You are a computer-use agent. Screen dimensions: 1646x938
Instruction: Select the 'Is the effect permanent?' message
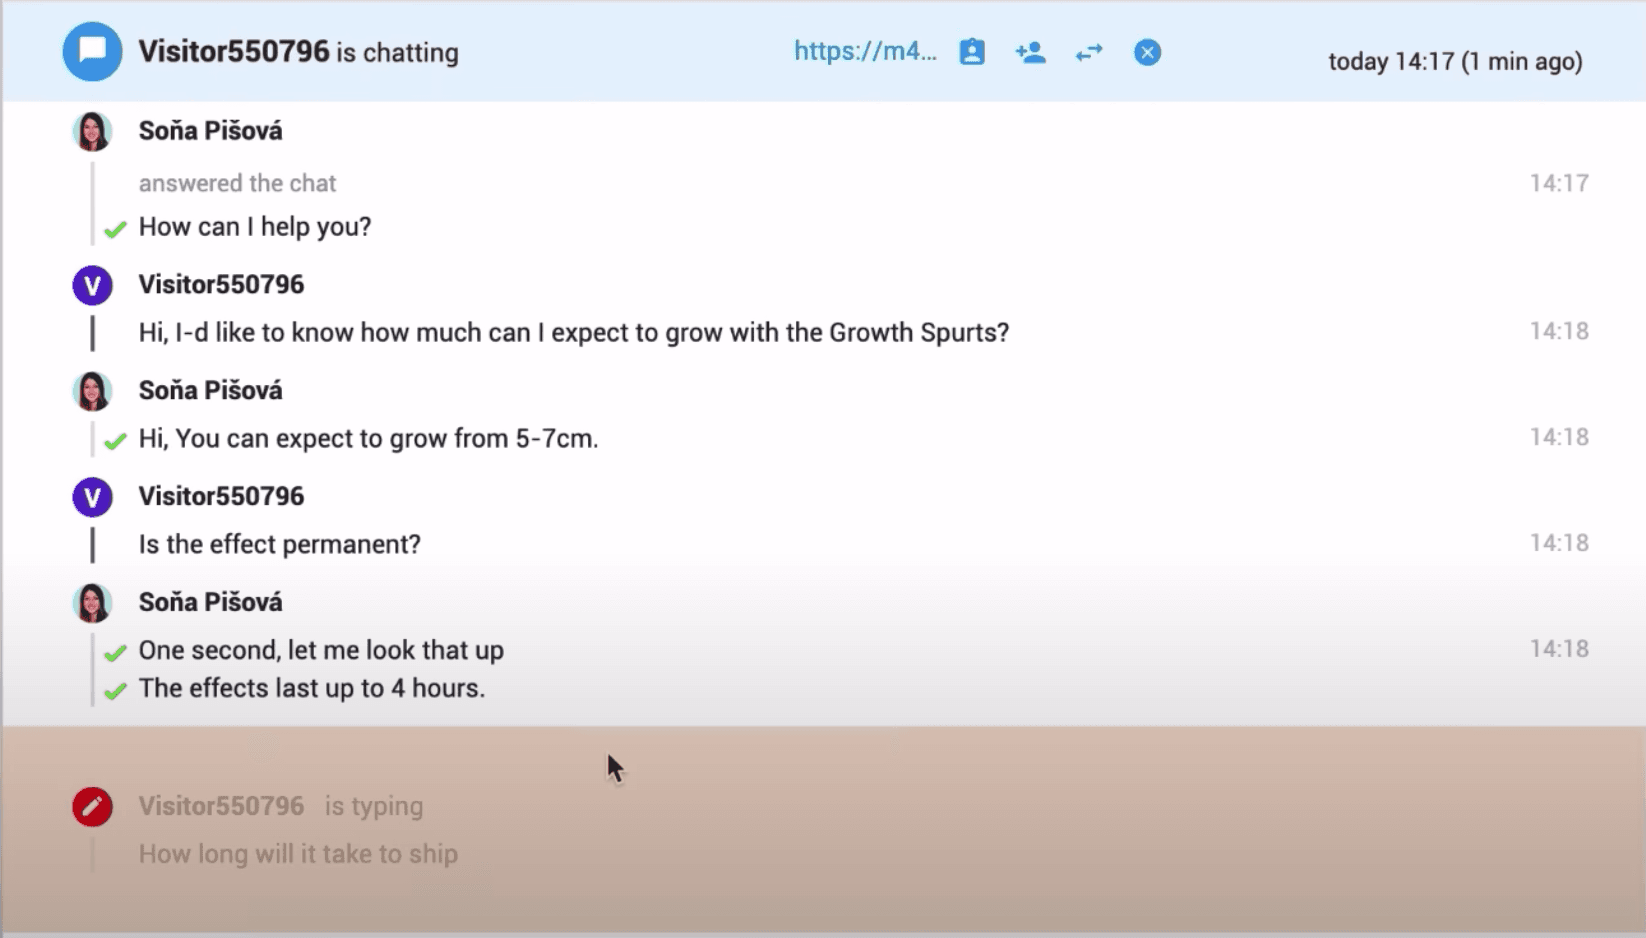click(x=279, y=545)
